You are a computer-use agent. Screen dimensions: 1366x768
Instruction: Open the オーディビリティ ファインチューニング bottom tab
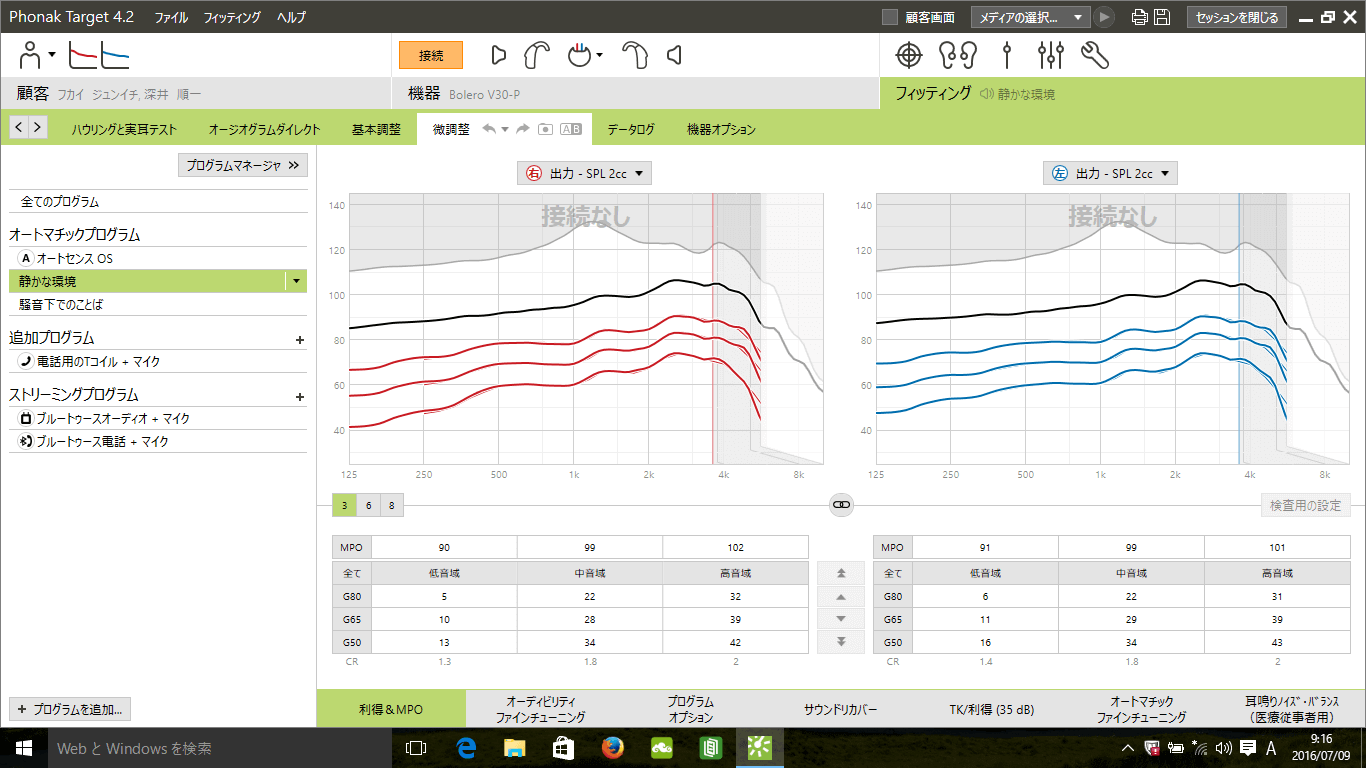point(541,709)
